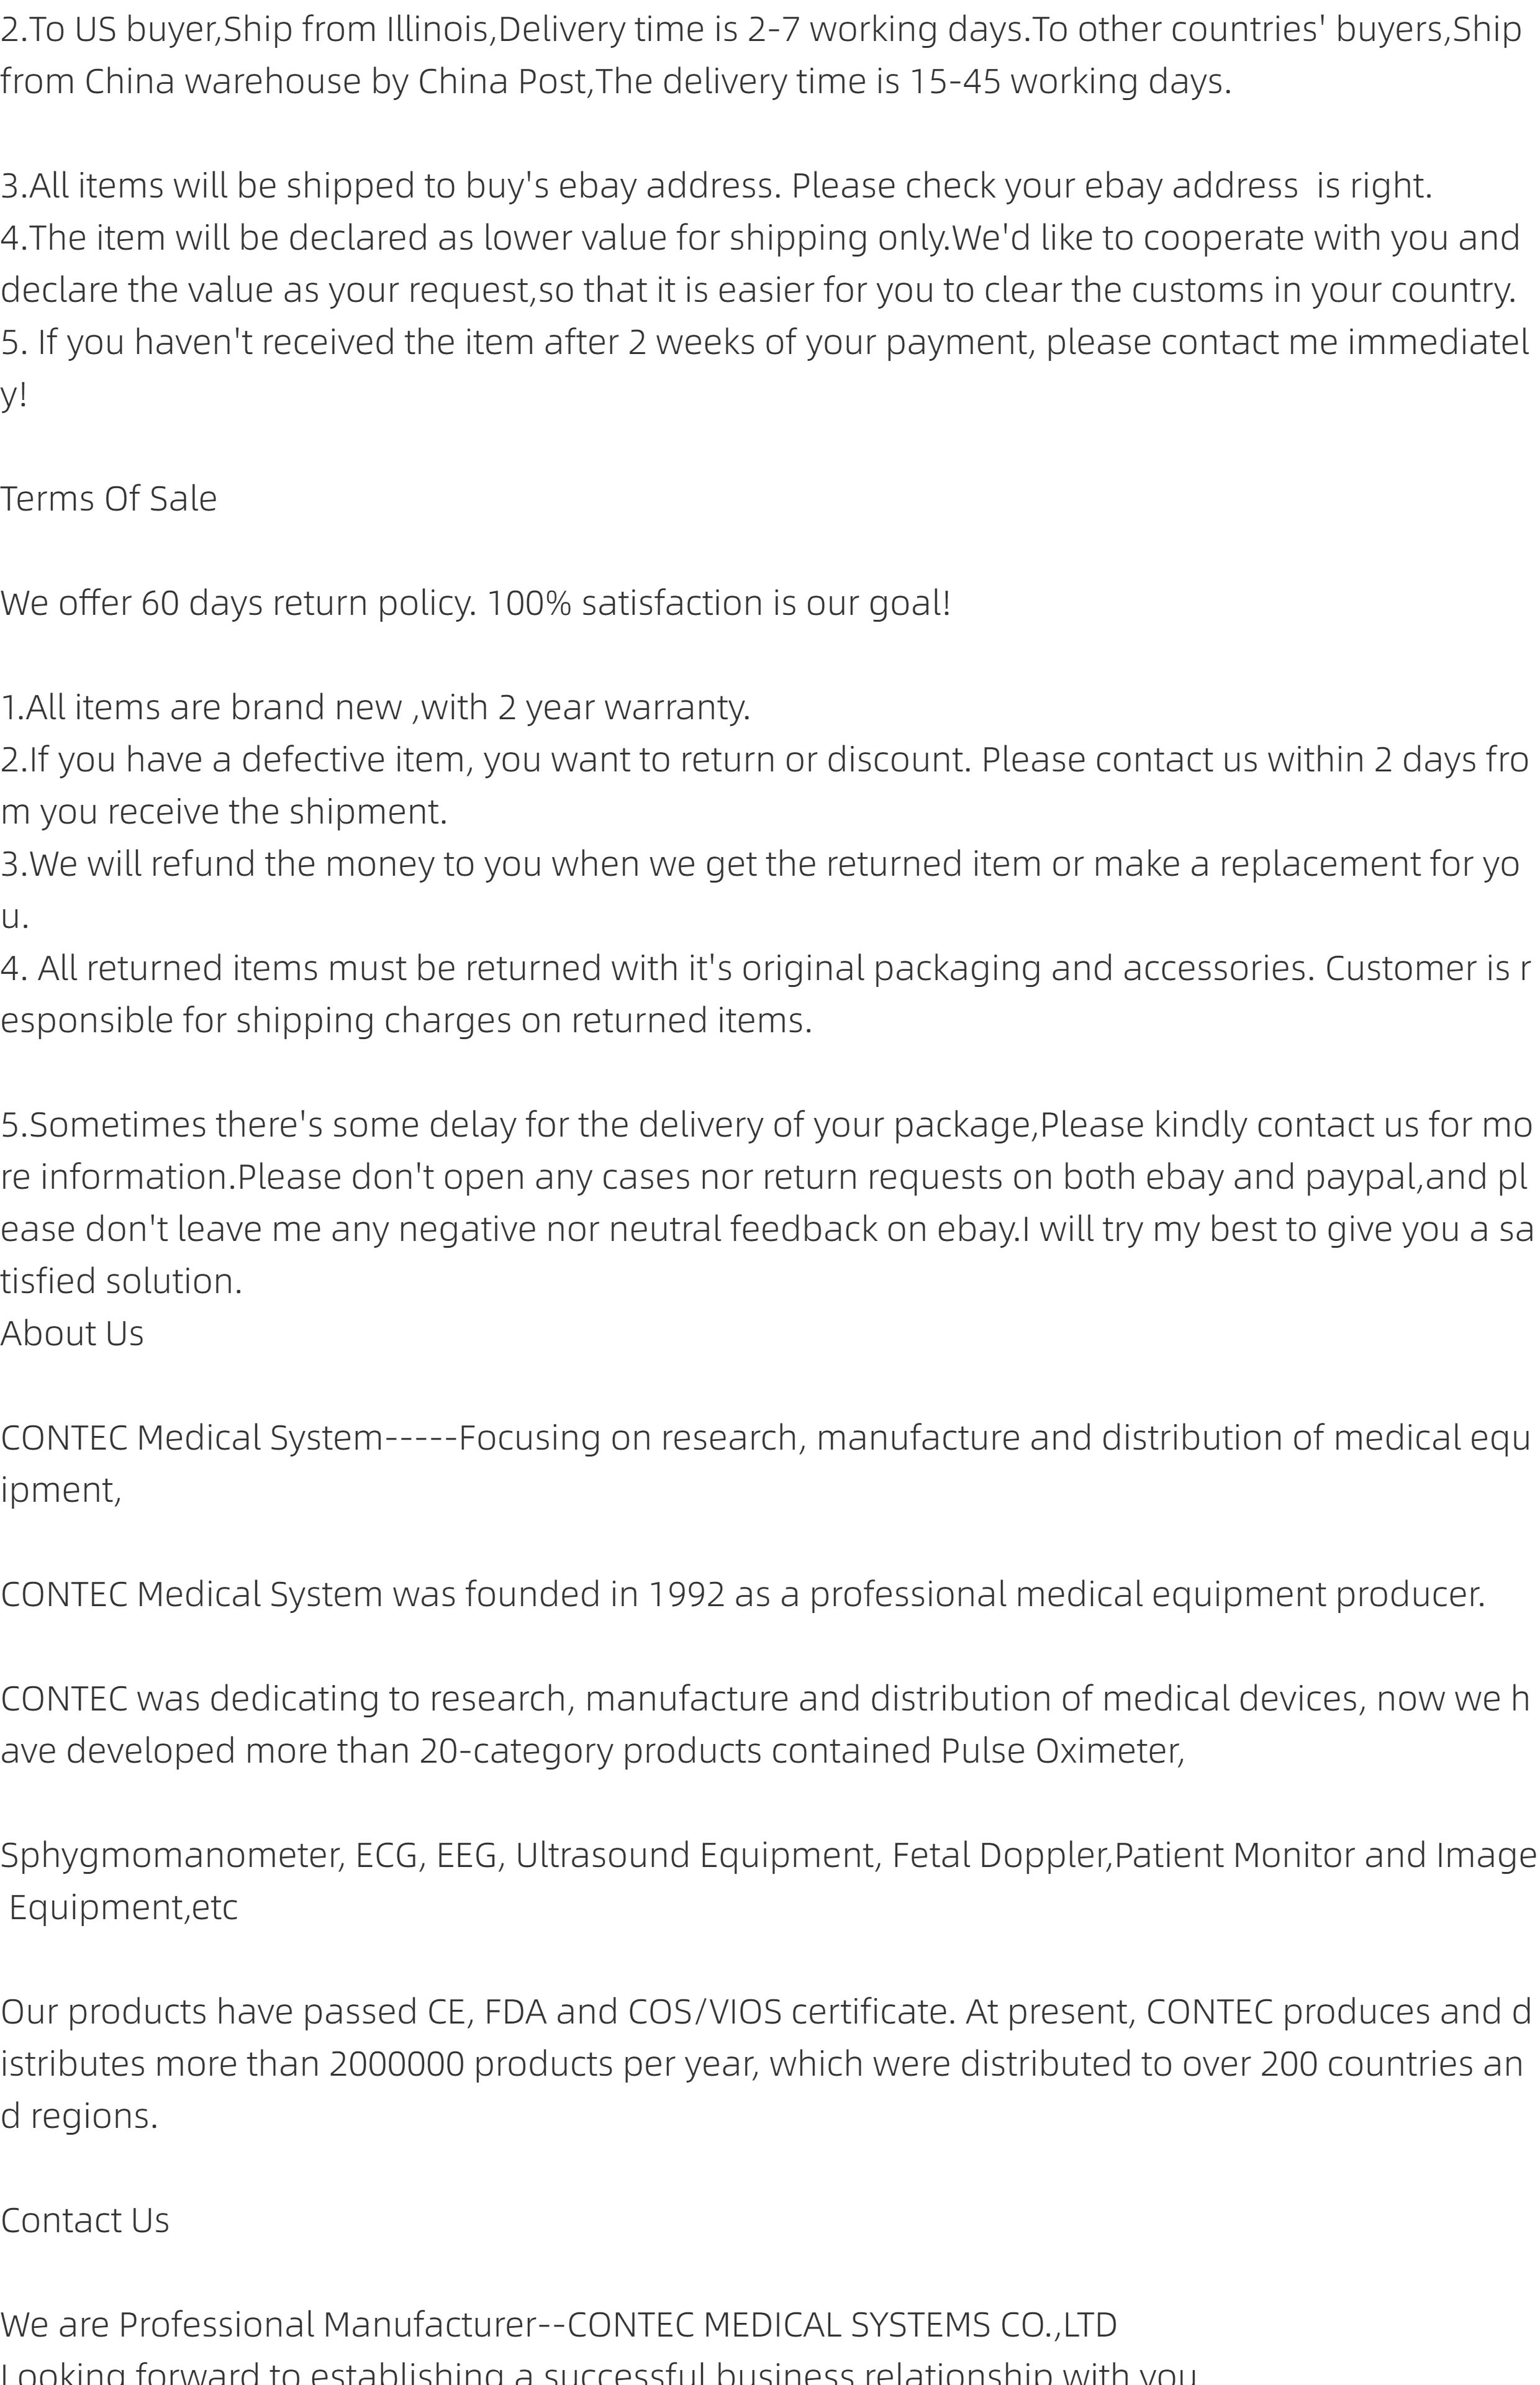Screen dimensions: 1540x2385
Task: Click the 'refund the money' line
Action: click(760, 863)
